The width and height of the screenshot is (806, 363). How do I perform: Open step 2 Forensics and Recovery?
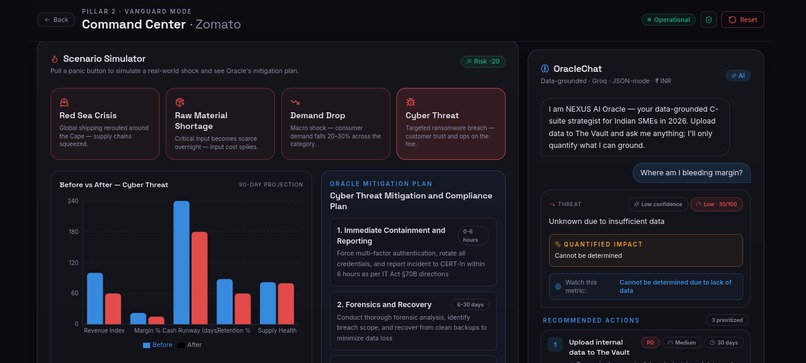(x=413, y=321)
